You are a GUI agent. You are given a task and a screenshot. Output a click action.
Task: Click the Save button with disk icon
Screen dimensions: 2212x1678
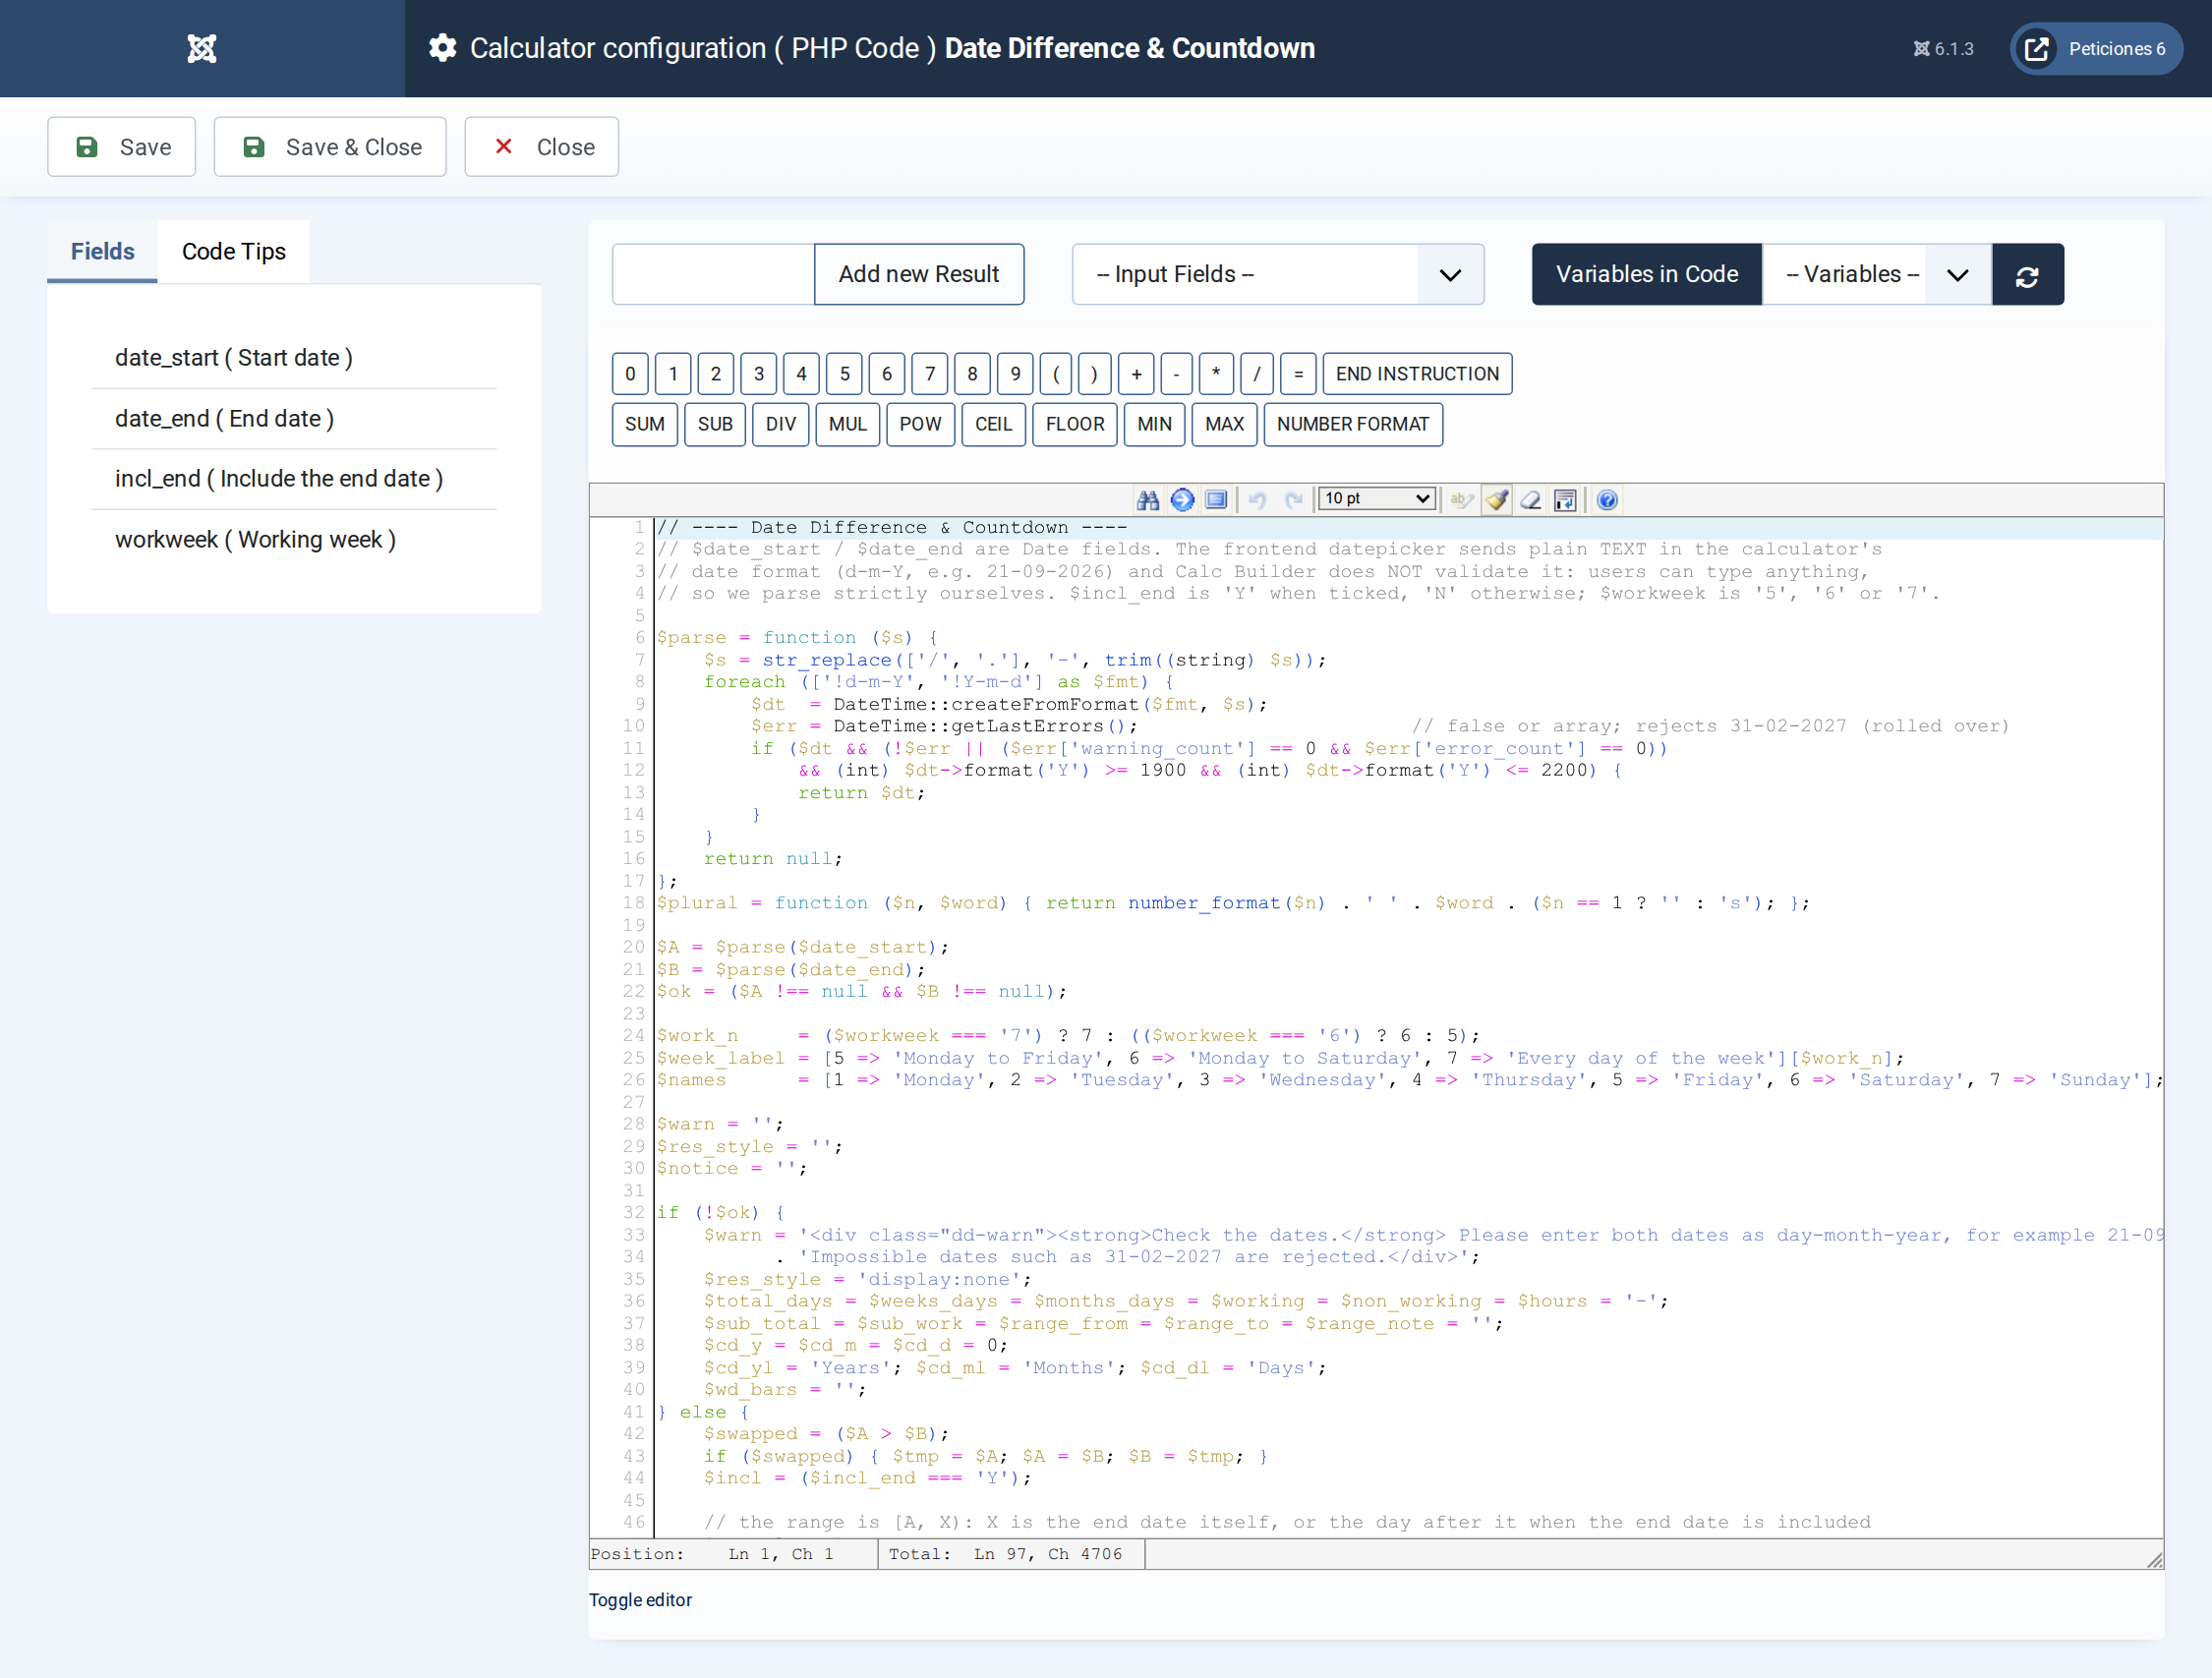[x=121, y=147]
